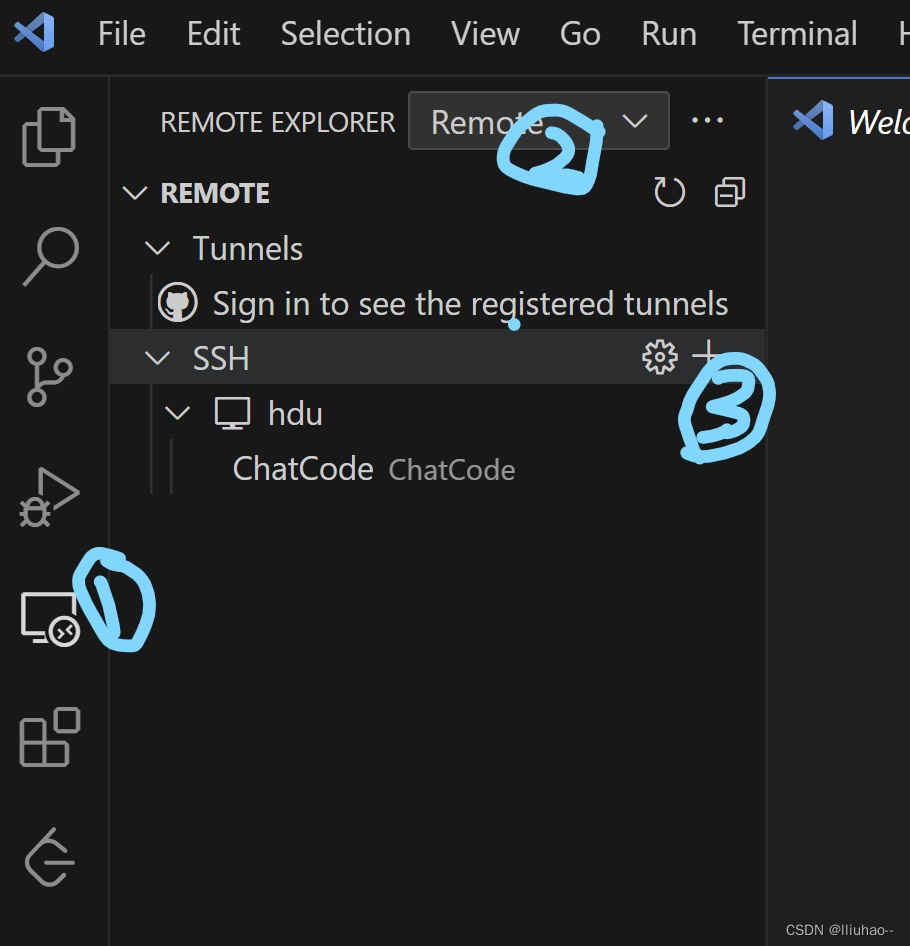Open the Run menu
The image size is (910, 946).
pos(669,33)
